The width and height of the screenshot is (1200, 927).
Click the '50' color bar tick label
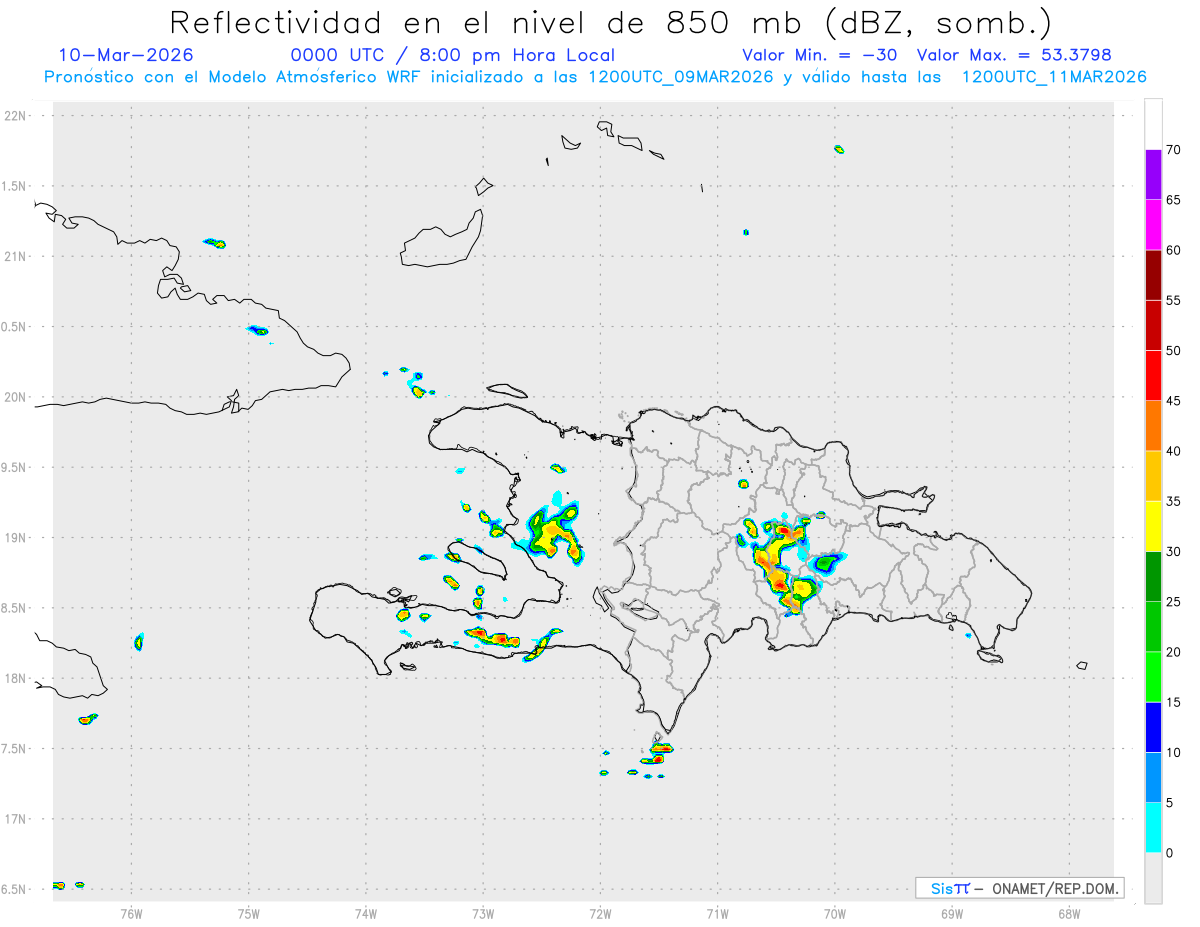coord(1173,351)
